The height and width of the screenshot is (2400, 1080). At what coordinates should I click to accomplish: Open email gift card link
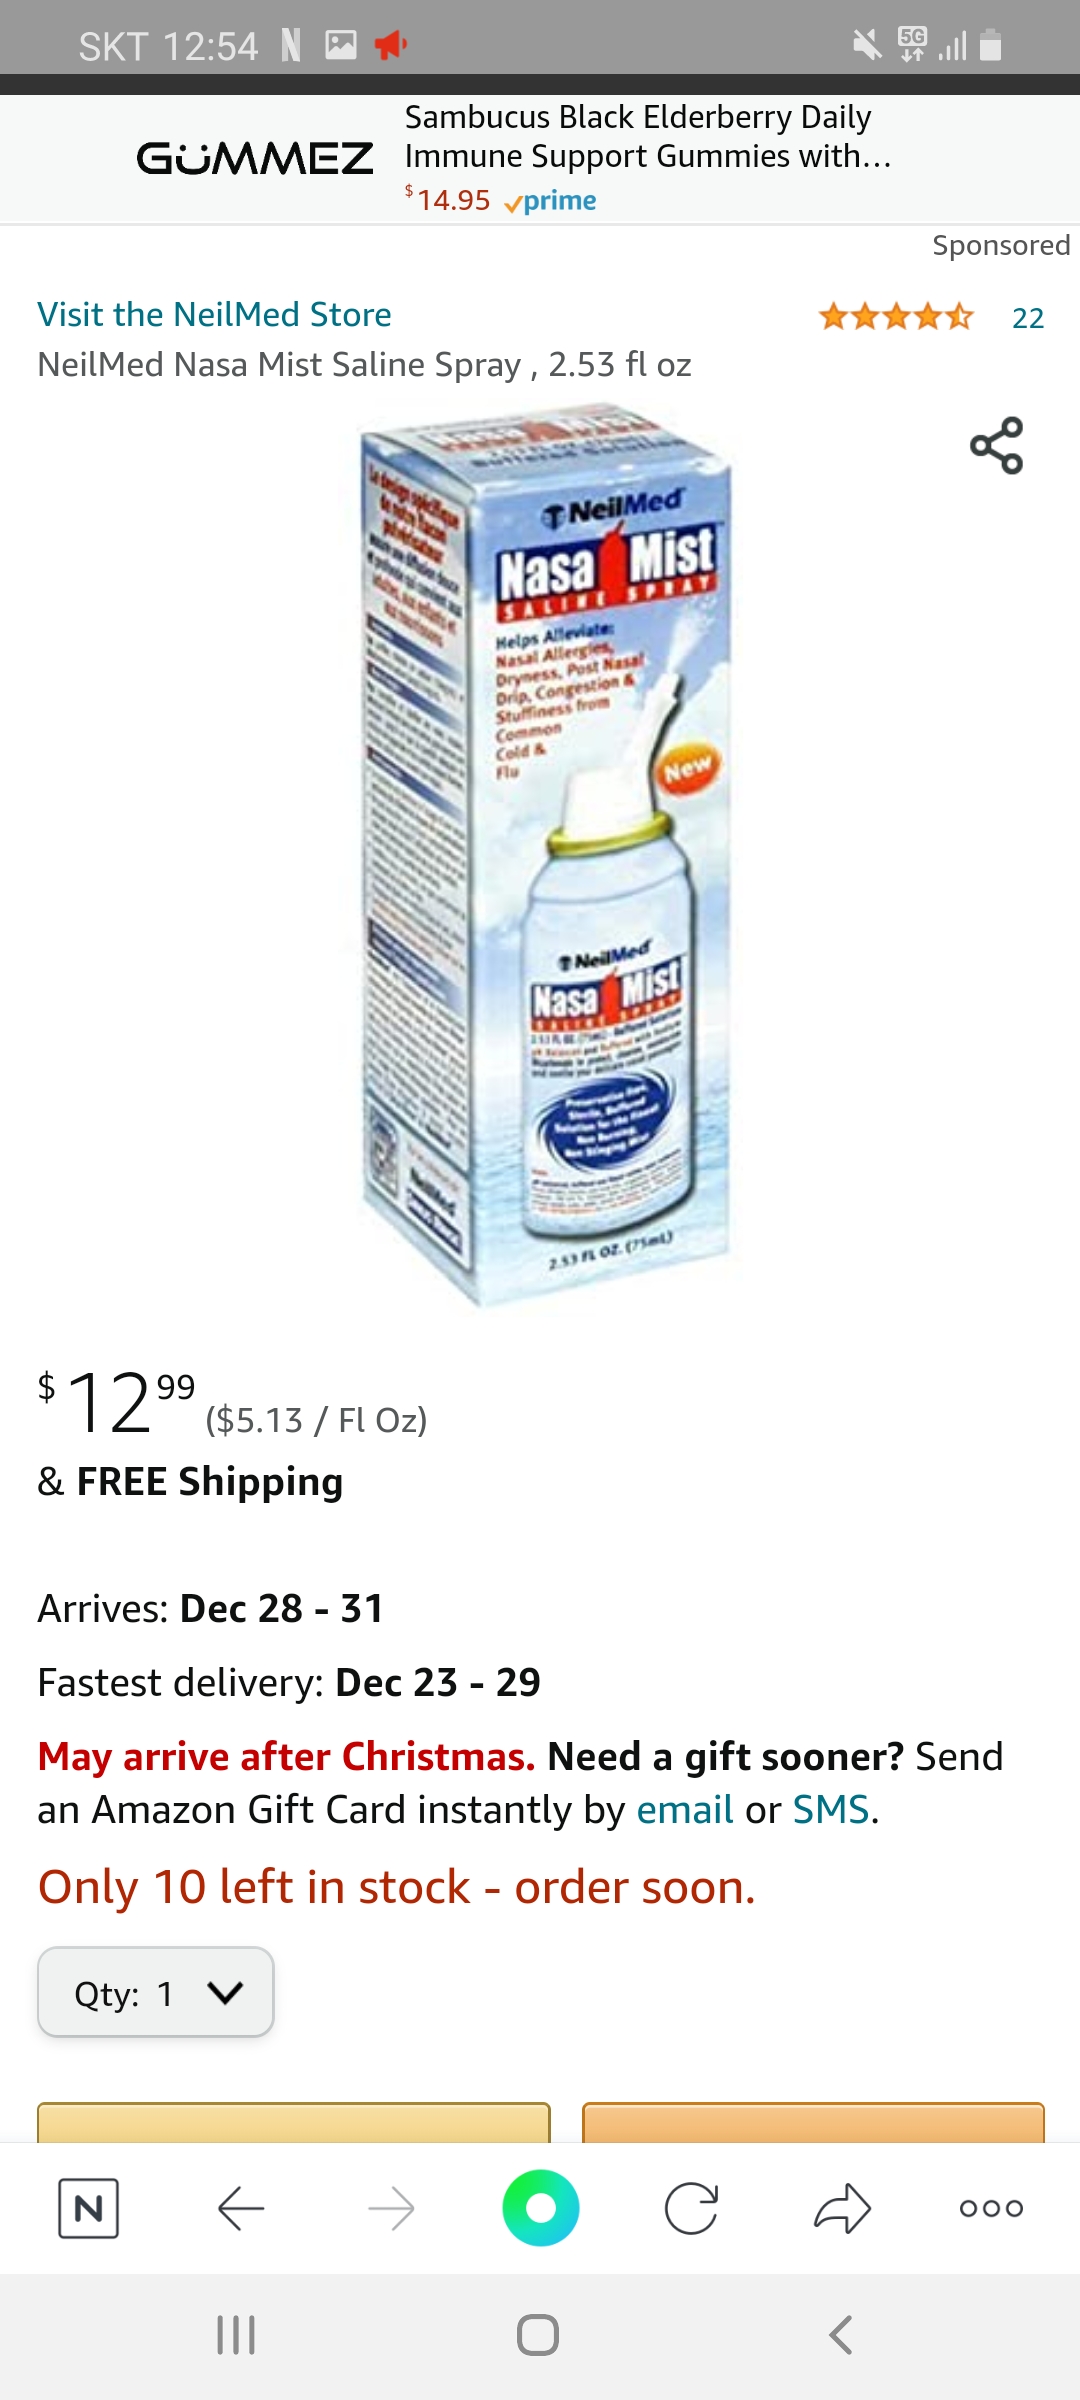coord(685,1809)
